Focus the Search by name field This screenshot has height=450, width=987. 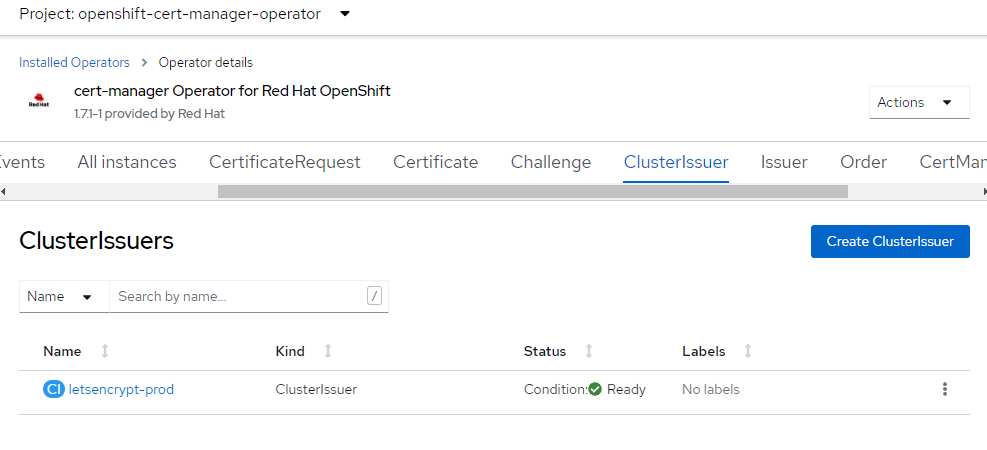238,296
